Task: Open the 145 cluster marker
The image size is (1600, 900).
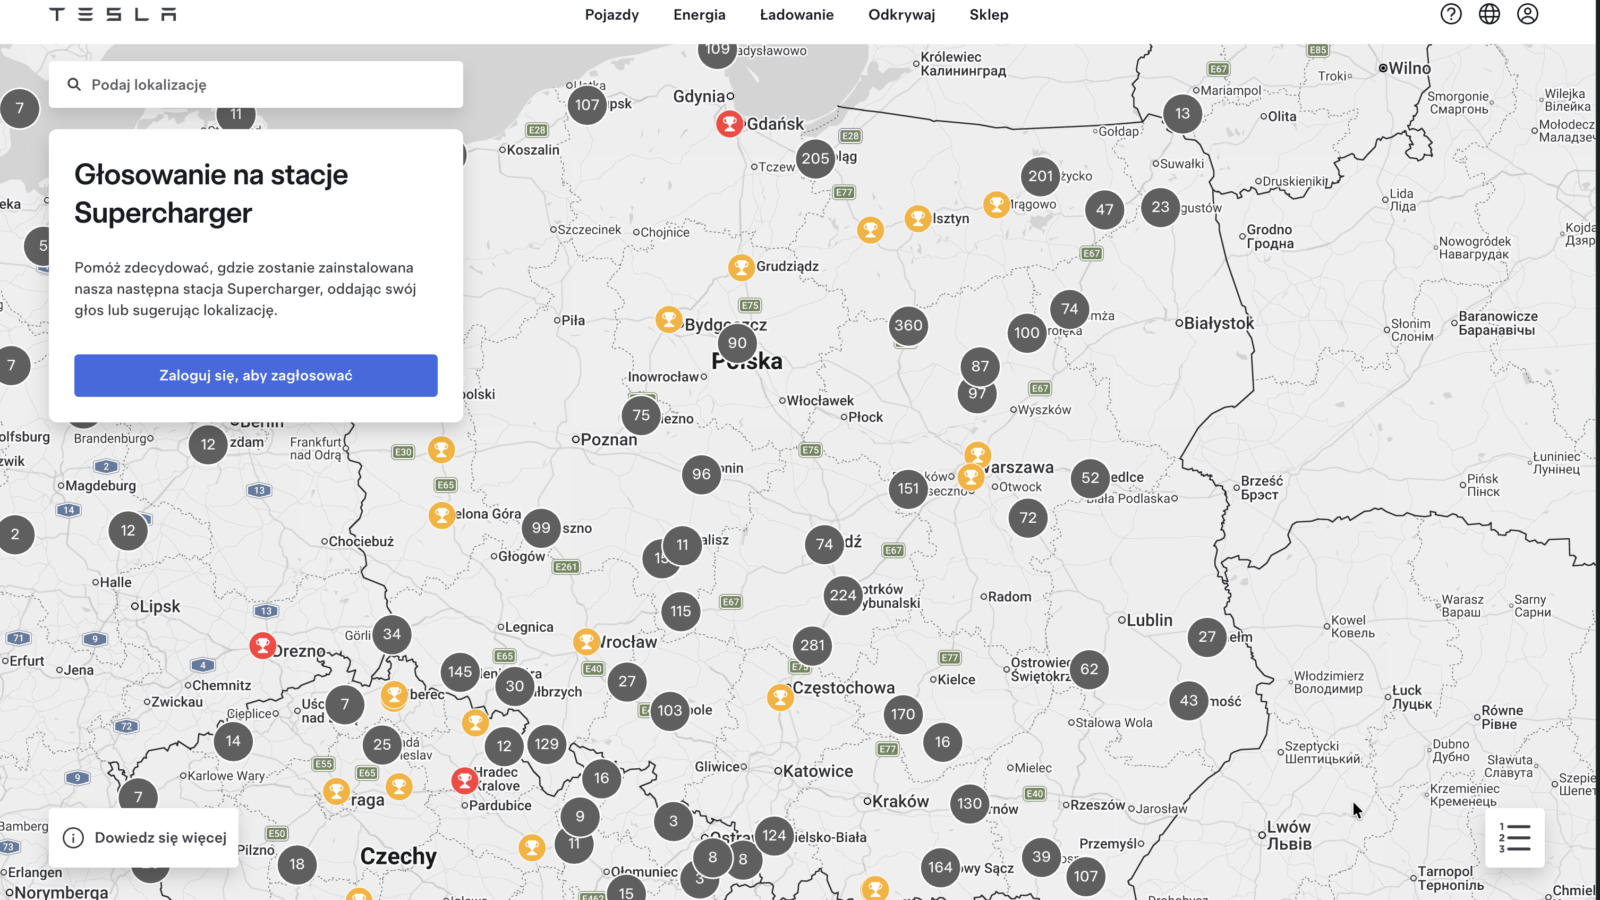Action: 460,672
